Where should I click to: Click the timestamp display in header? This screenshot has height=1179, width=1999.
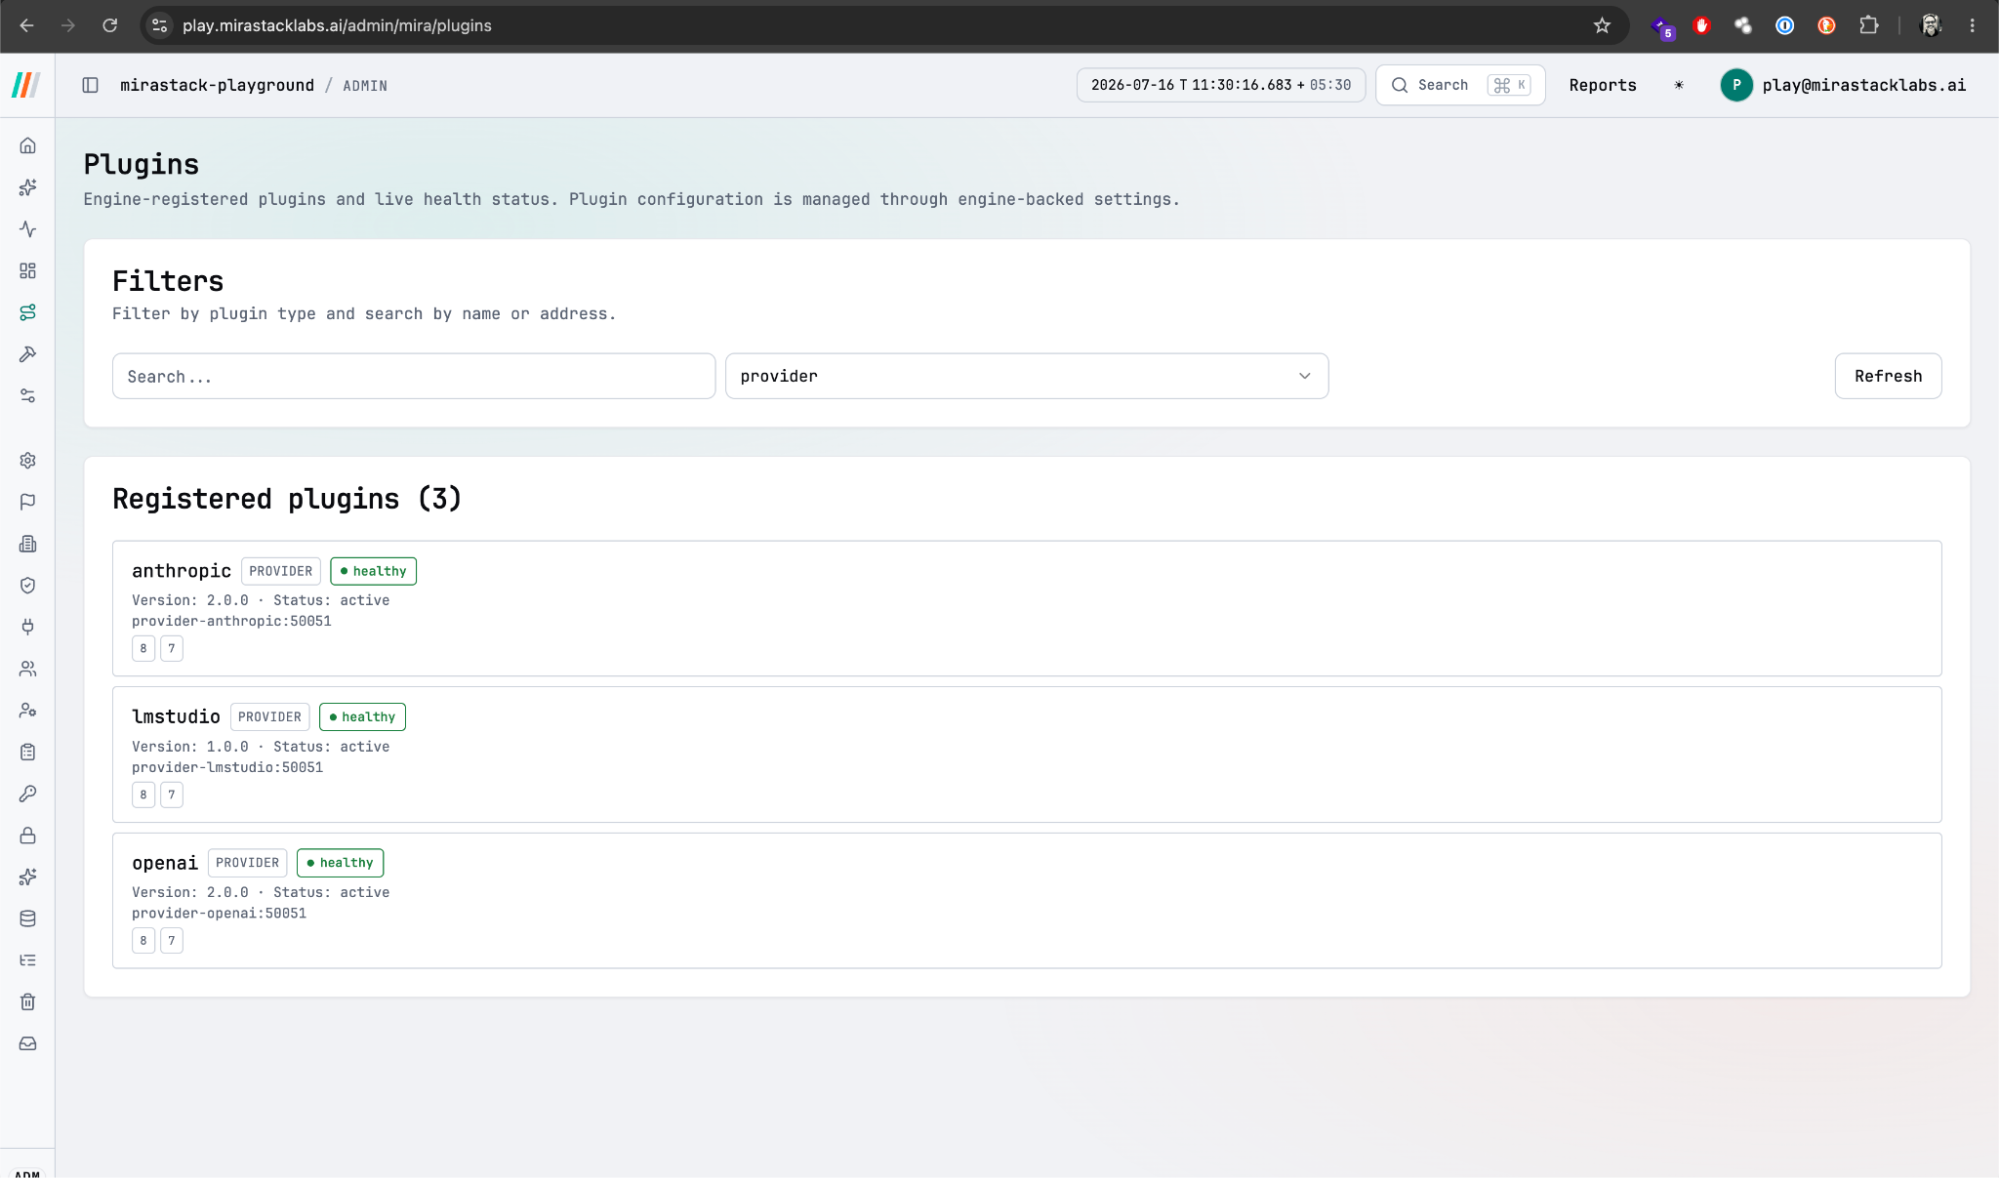pos(1220,85)
